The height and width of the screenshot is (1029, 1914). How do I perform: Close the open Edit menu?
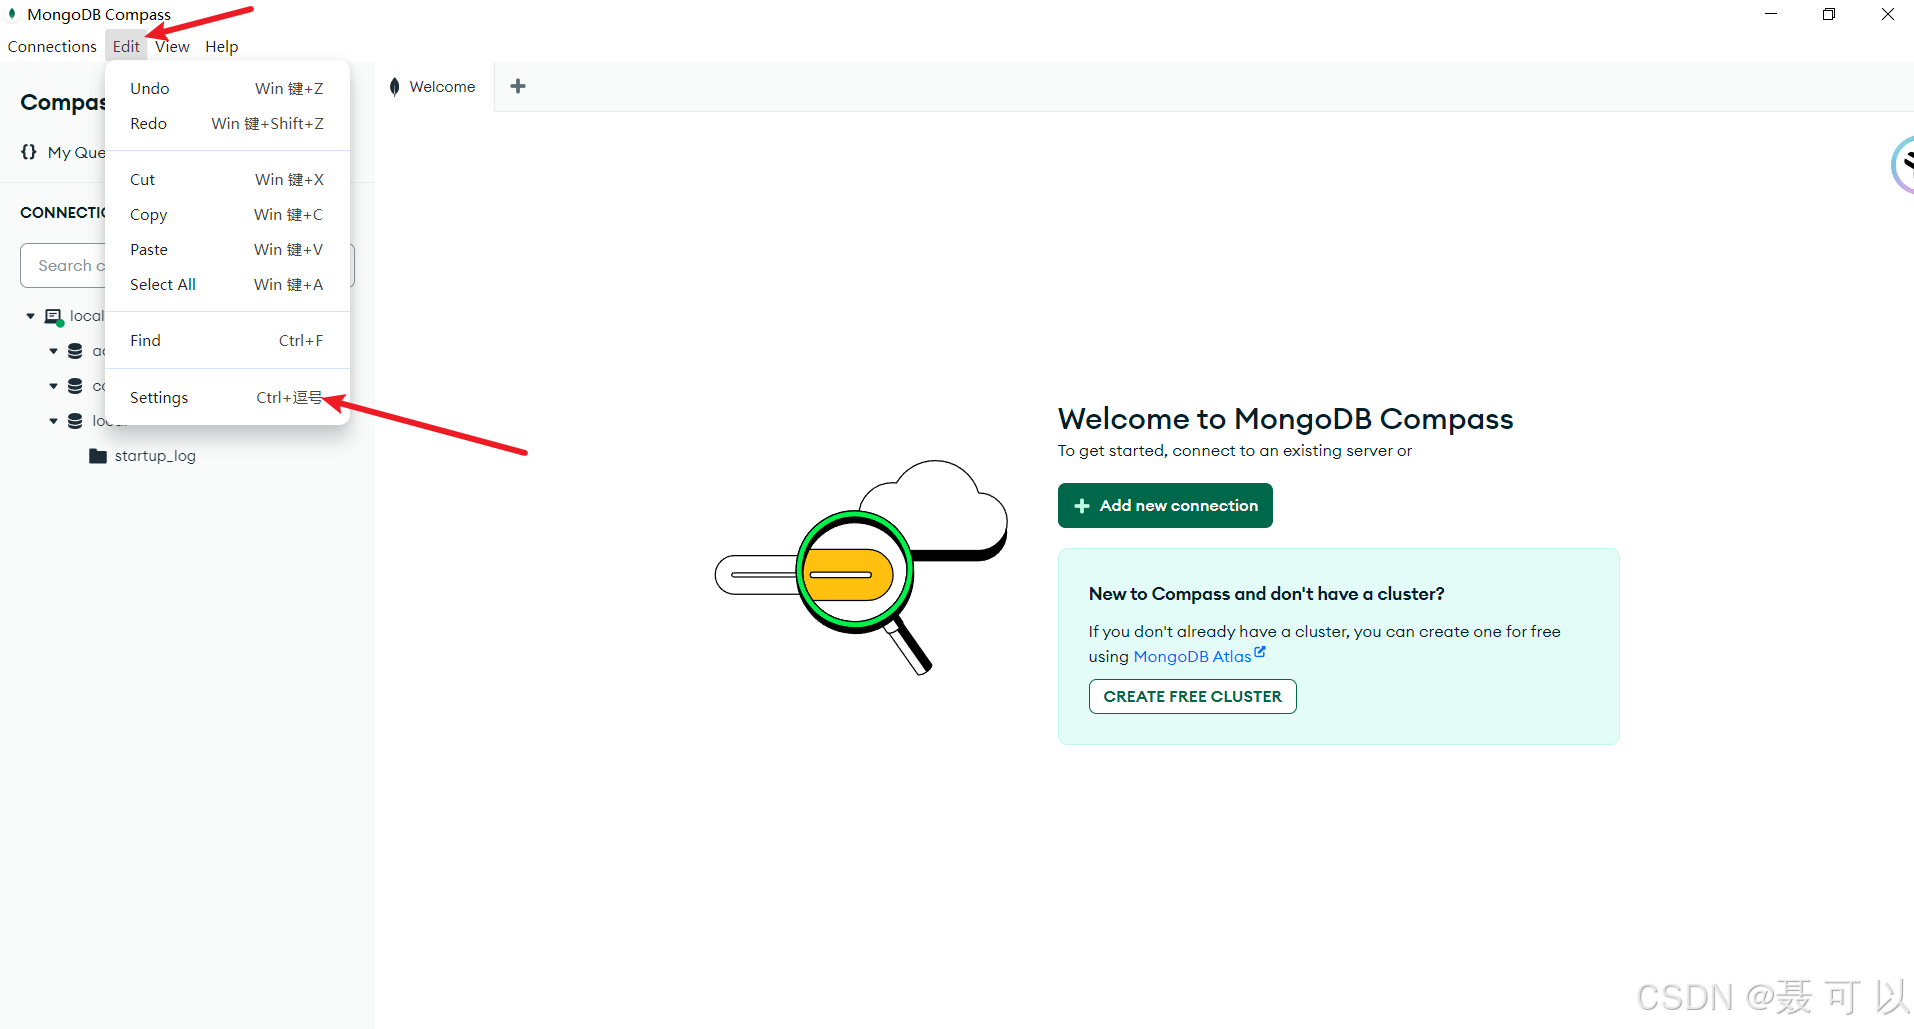coord(126,46)
